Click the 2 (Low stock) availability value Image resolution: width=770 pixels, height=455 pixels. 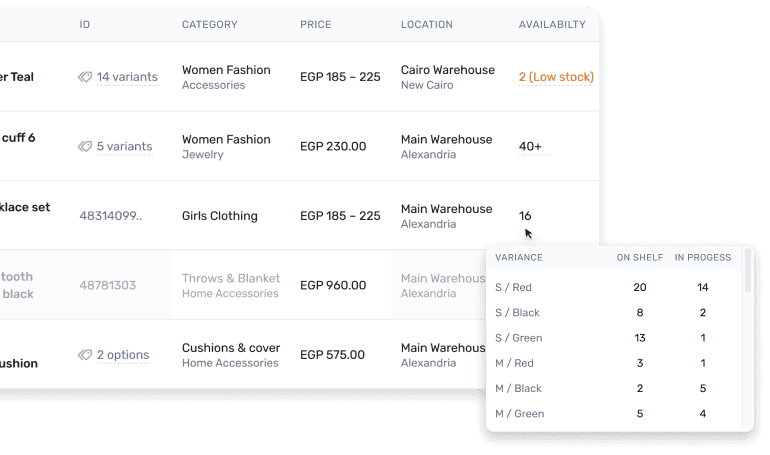tap(555, 77)
